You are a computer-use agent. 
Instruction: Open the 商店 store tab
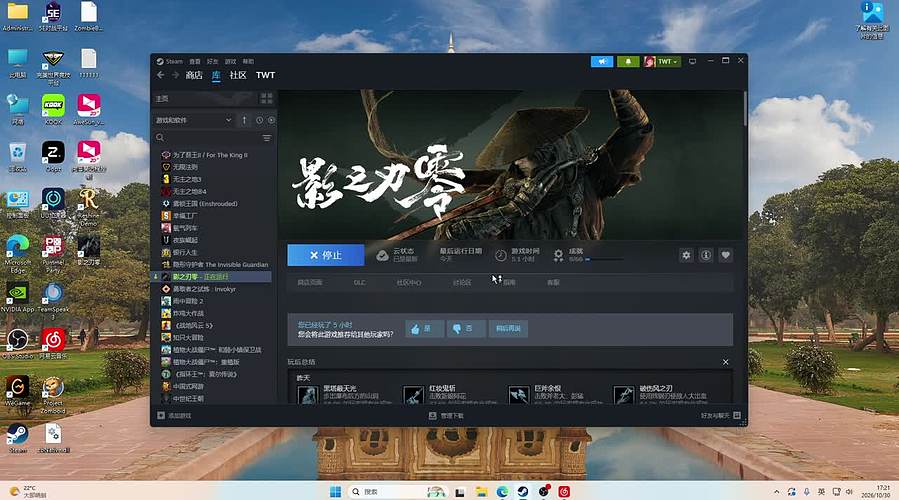194,75
